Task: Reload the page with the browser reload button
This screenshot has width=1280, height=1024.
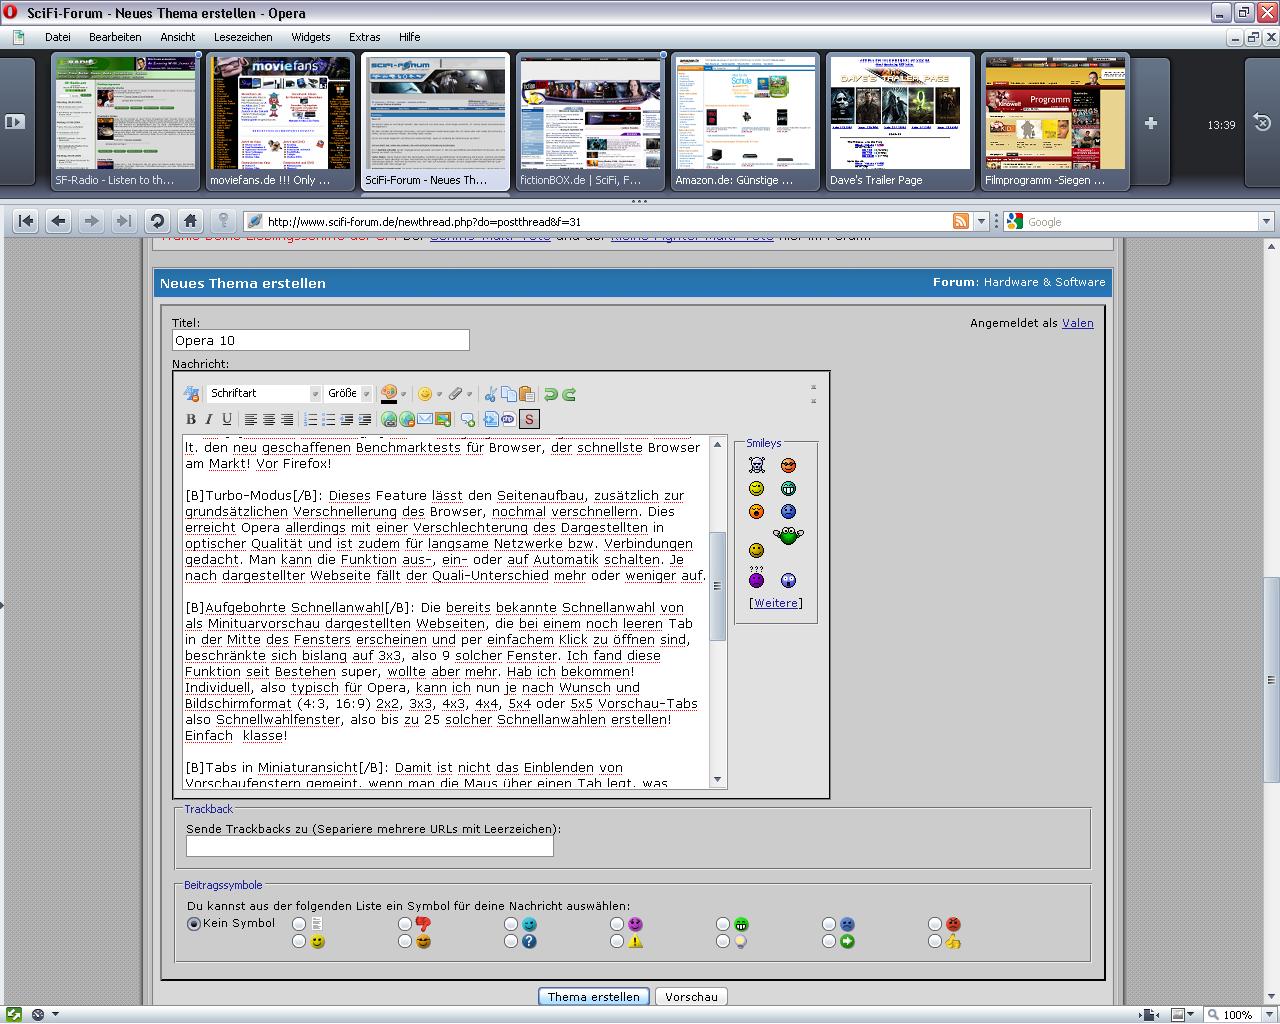Action: [157, 221]
